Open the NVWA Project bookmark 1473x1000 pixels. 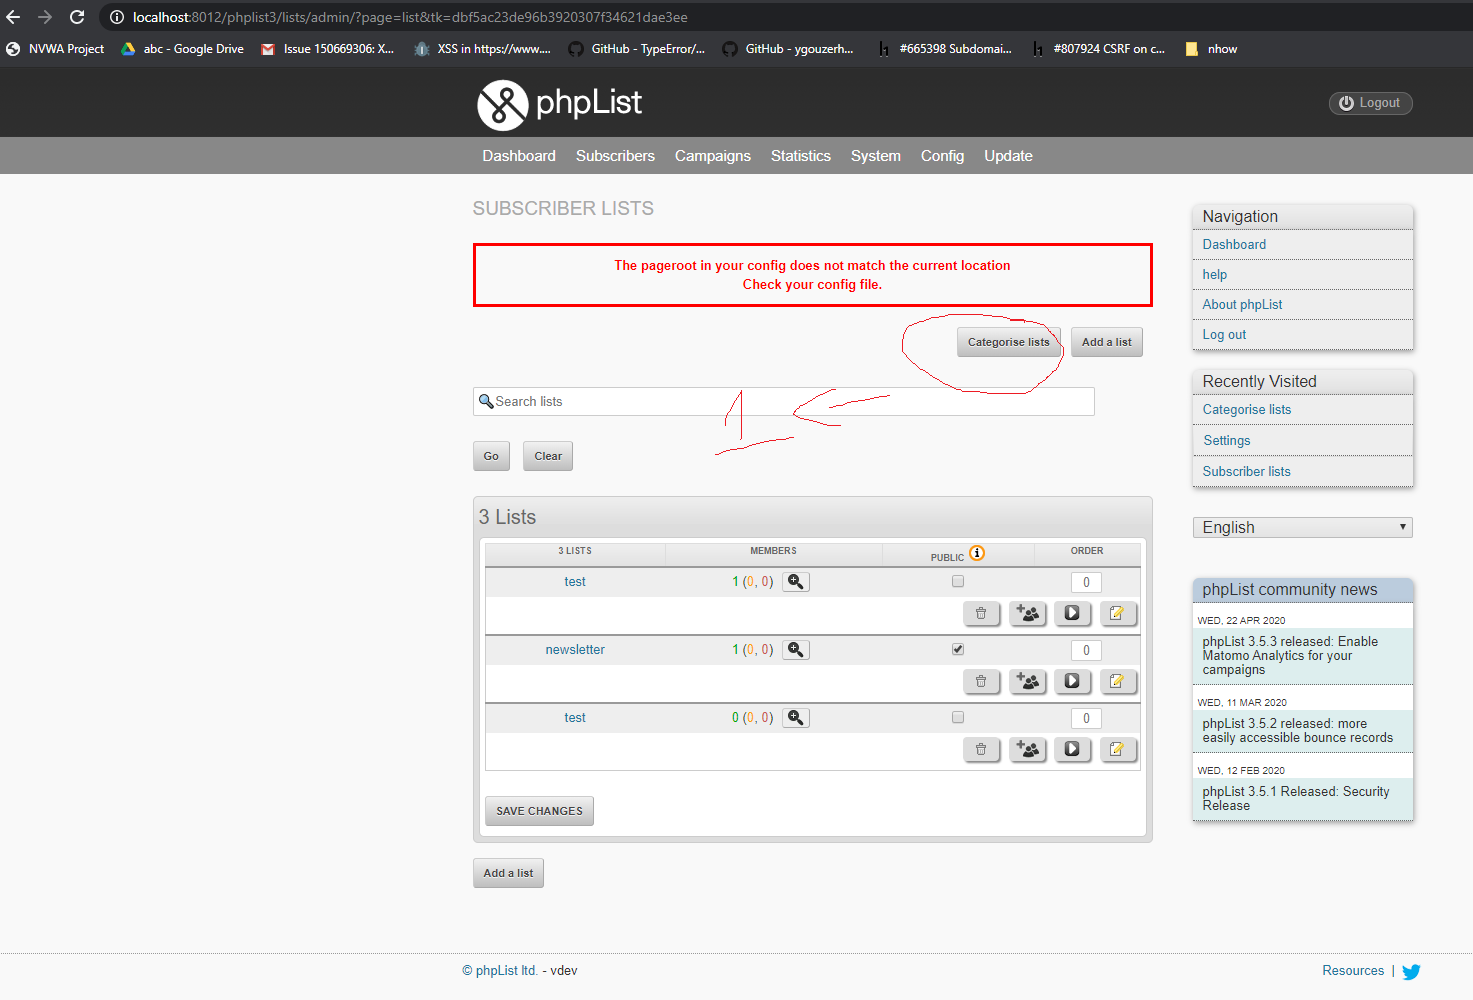[55, 49]
